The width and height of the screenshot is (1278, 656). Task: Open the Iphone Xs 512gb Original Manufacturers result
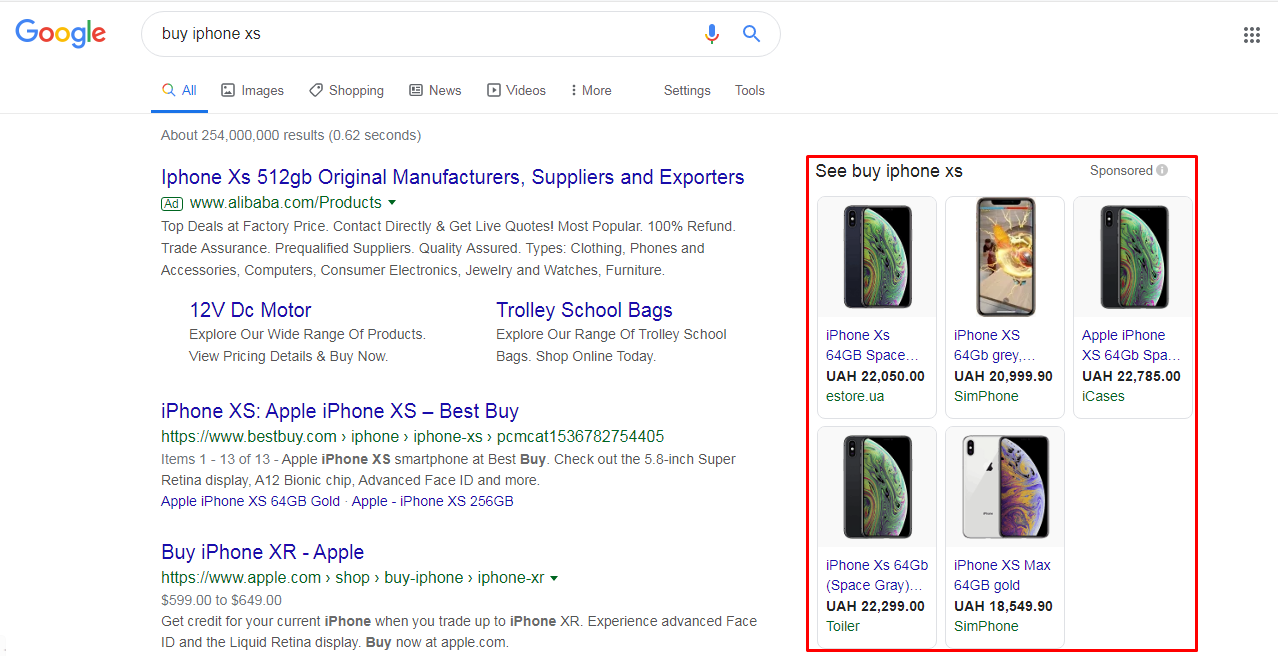453,177
